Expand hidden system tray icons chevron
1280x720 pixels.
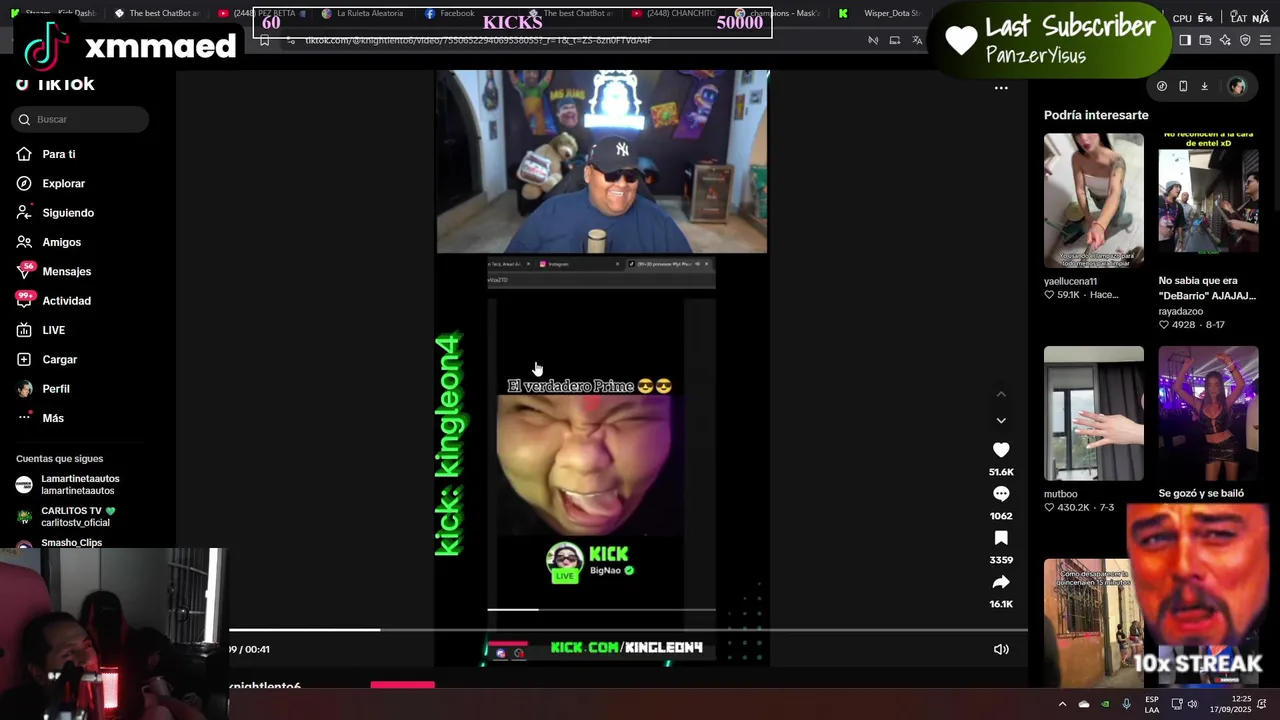click(x=1062, y=704)
